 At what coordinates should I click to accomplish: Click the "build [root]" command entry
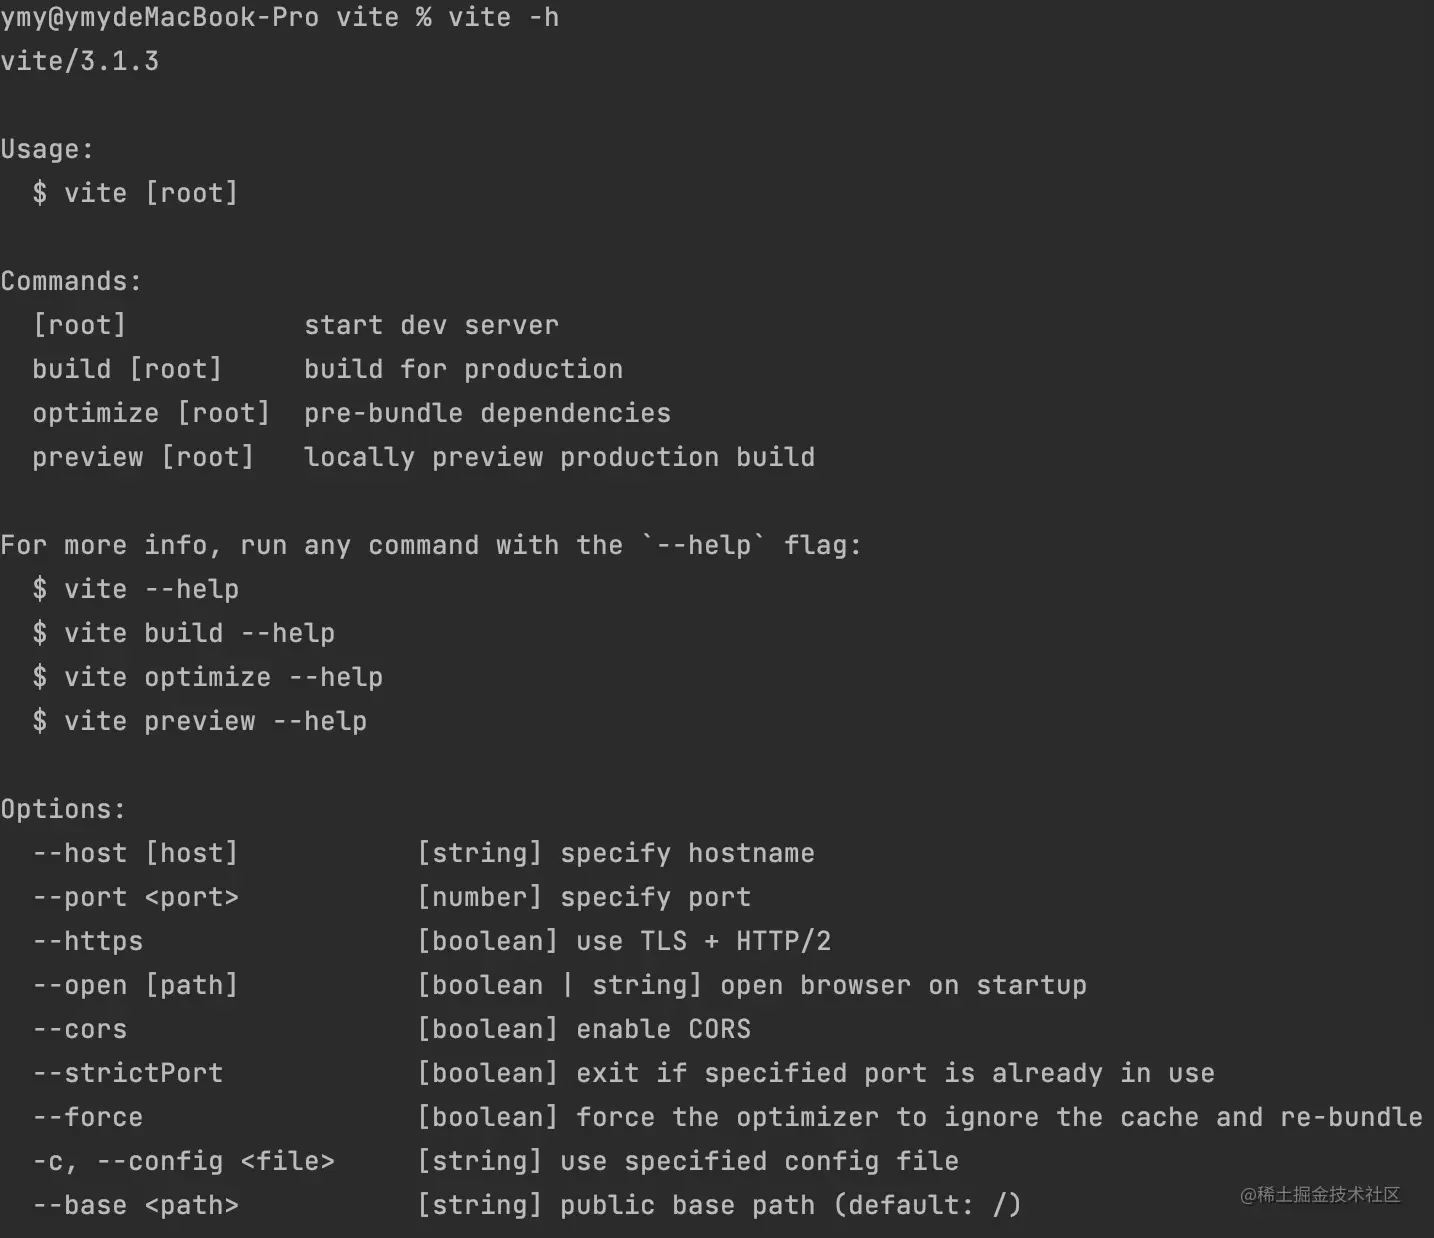(x=126, y=370)
